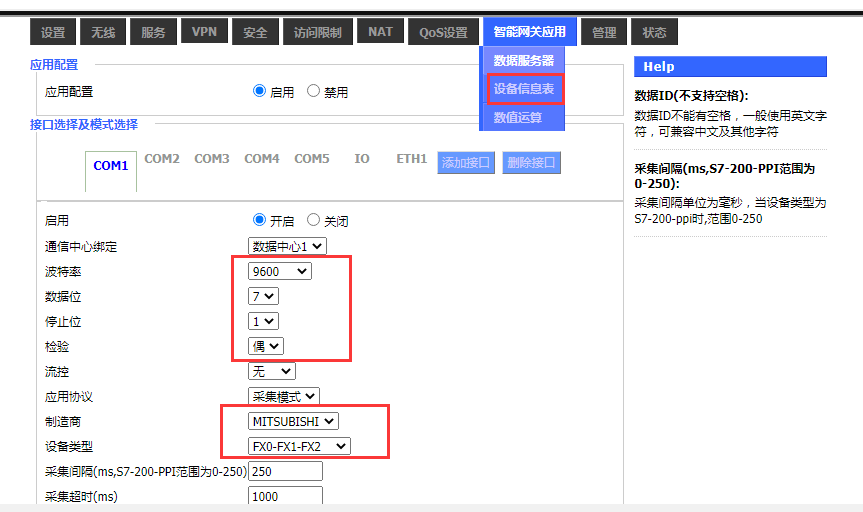Image resolution: width=863 pixels, height=512 pixels.
Task: Open the 波特率 dropdown showing 9600
Action: tap(280, 271)
